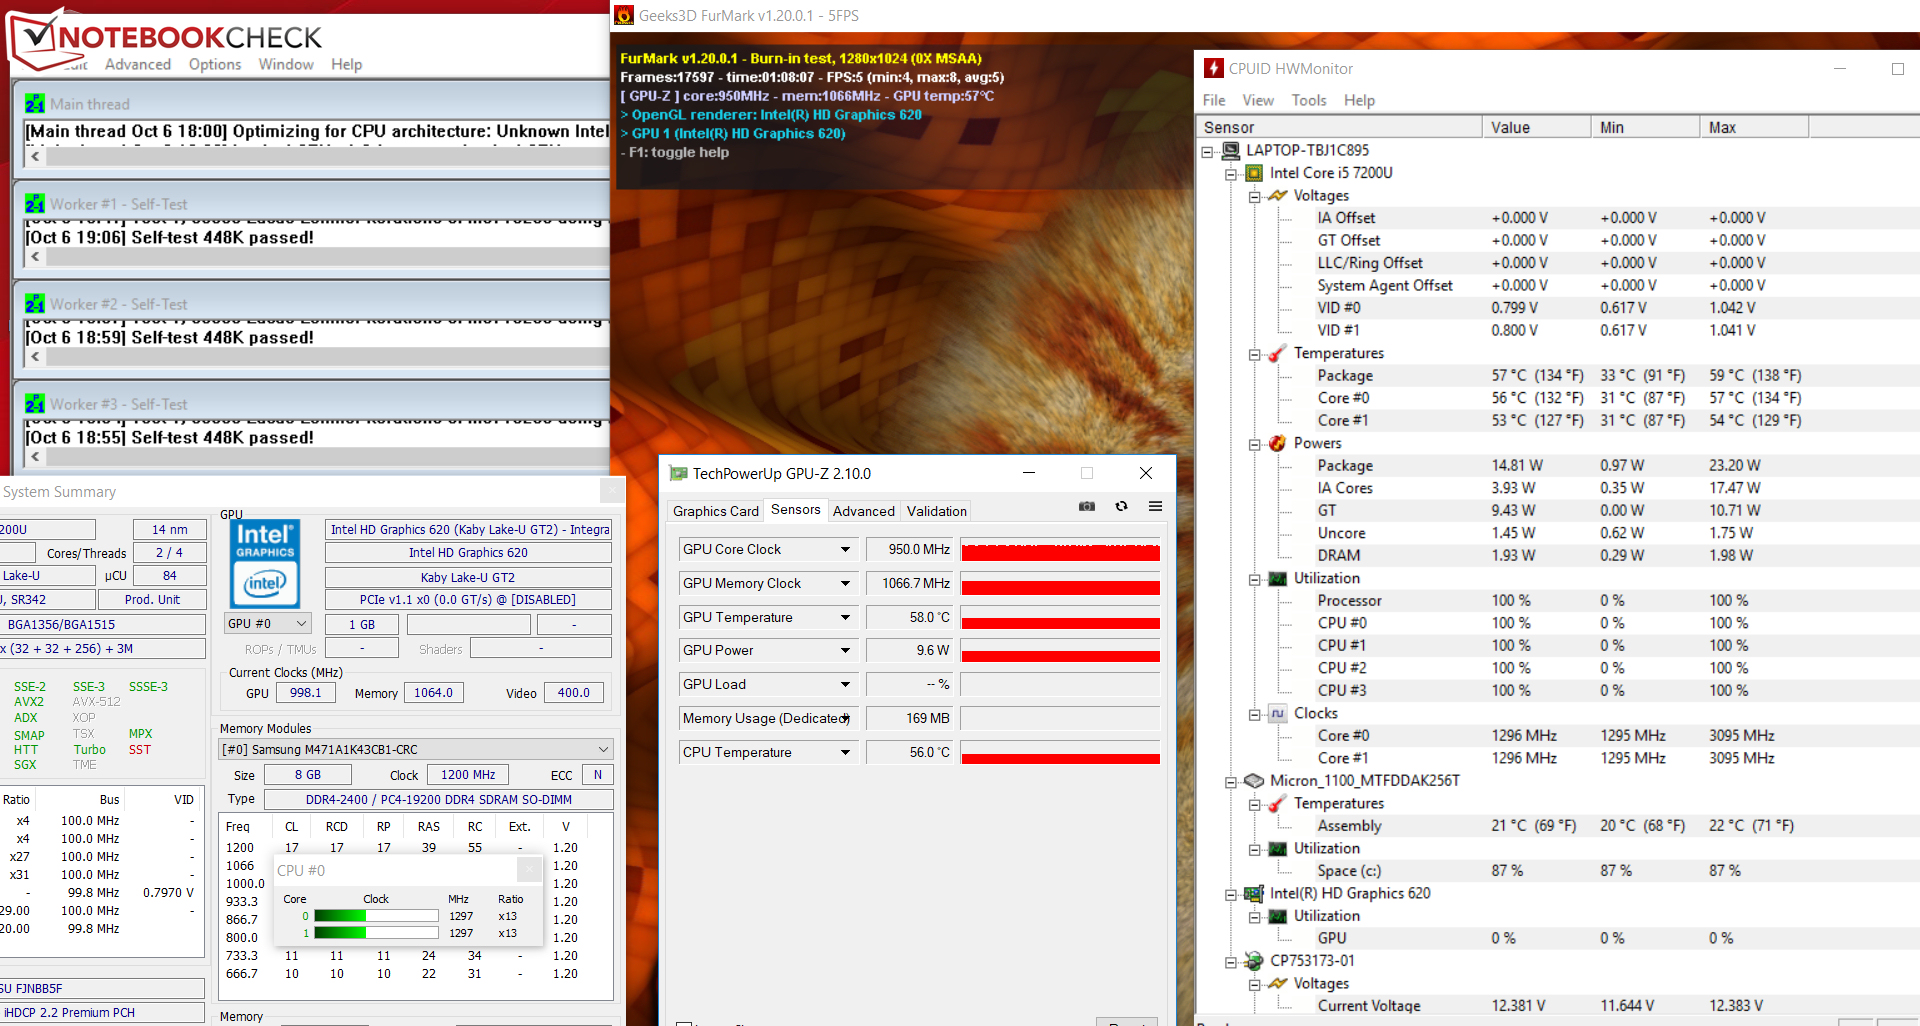Click the CP753173-01 battery icon

pos(1254,961)
